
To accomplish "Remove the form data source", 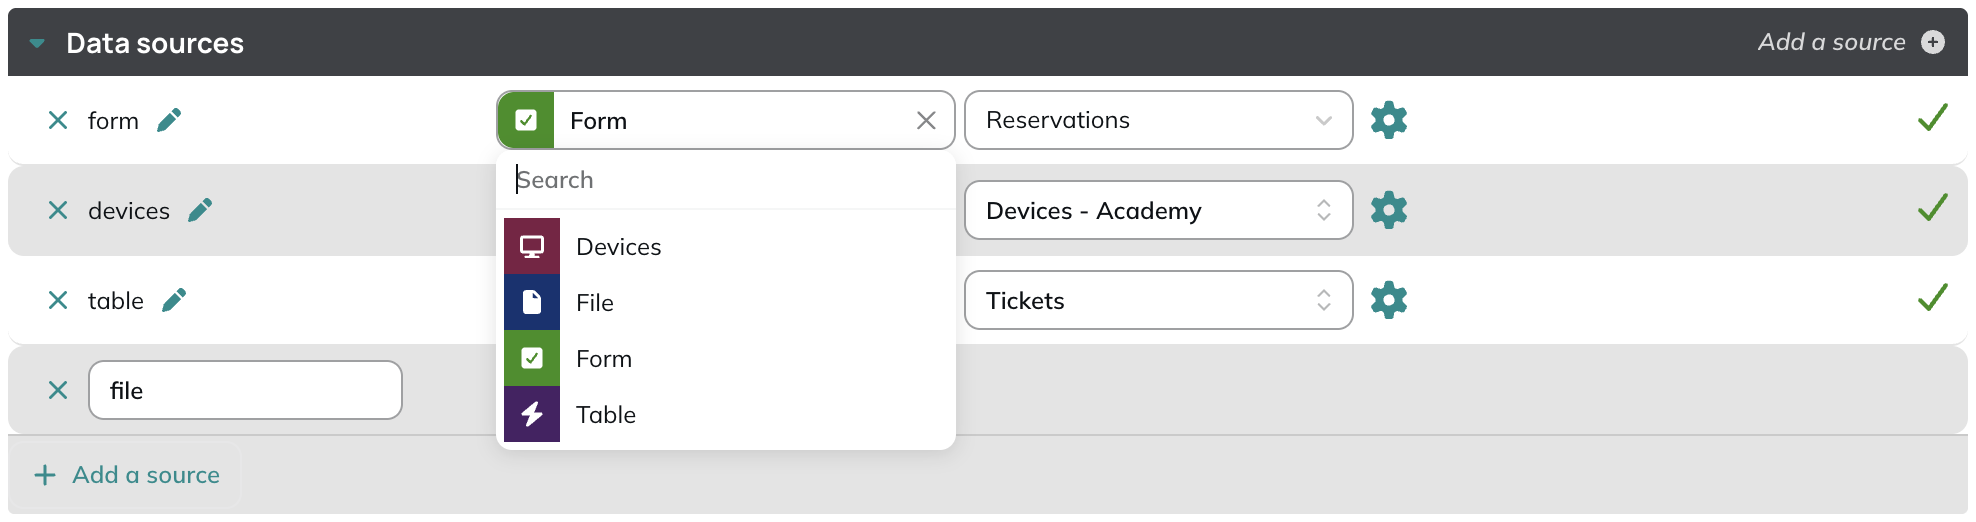I will (x=58, y=120).
